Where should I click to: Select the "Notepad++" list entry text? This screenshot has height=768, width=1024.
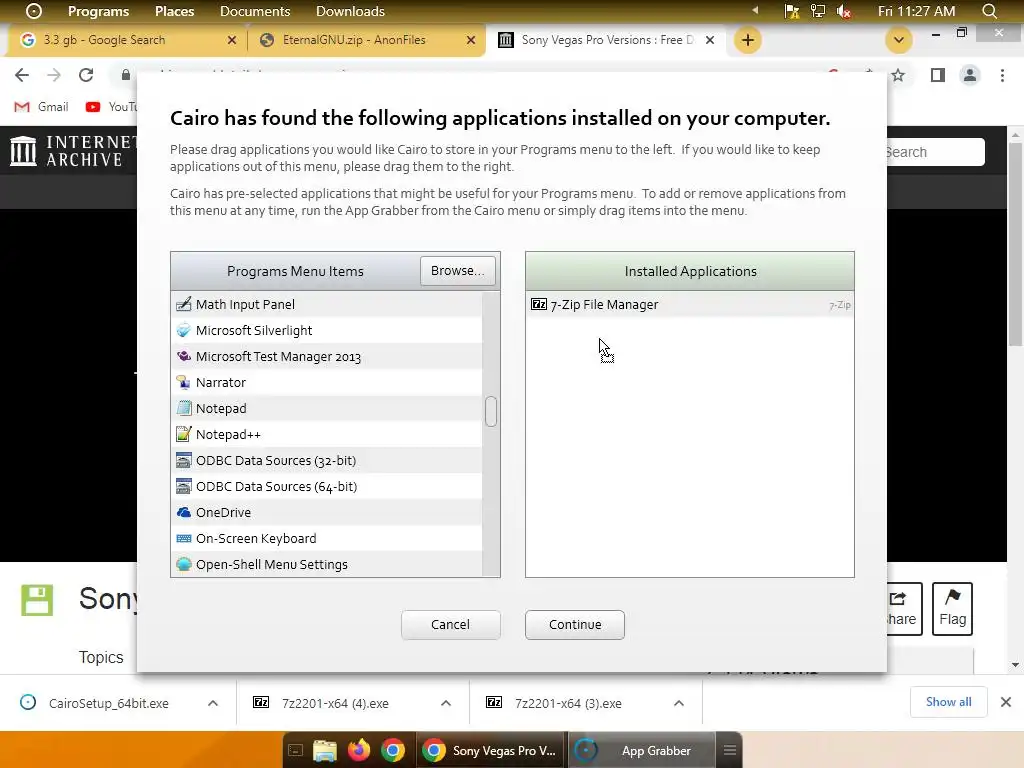coord(228,435)
